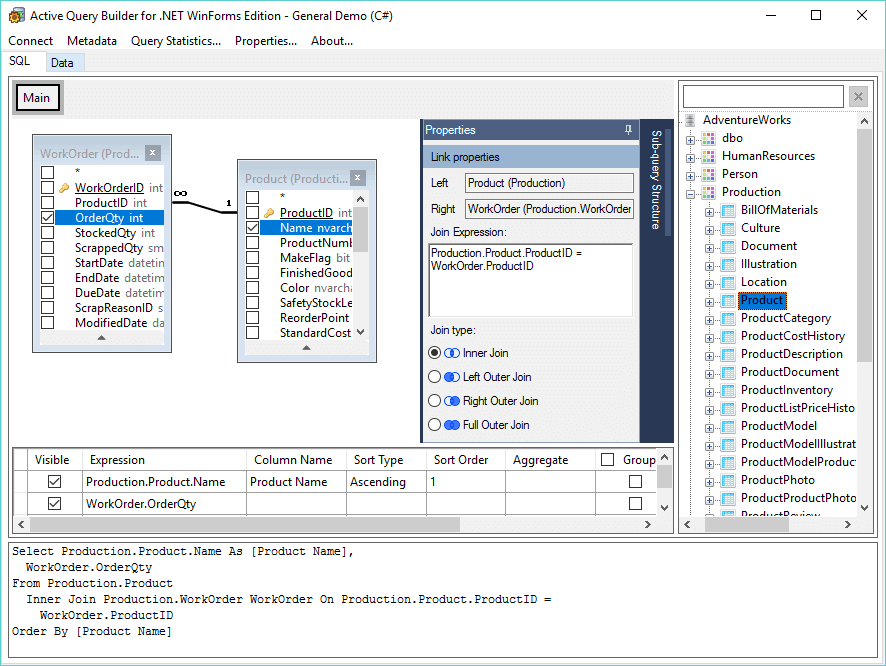
Task: Click the application icon in title bar
Action: pos(16,15)
